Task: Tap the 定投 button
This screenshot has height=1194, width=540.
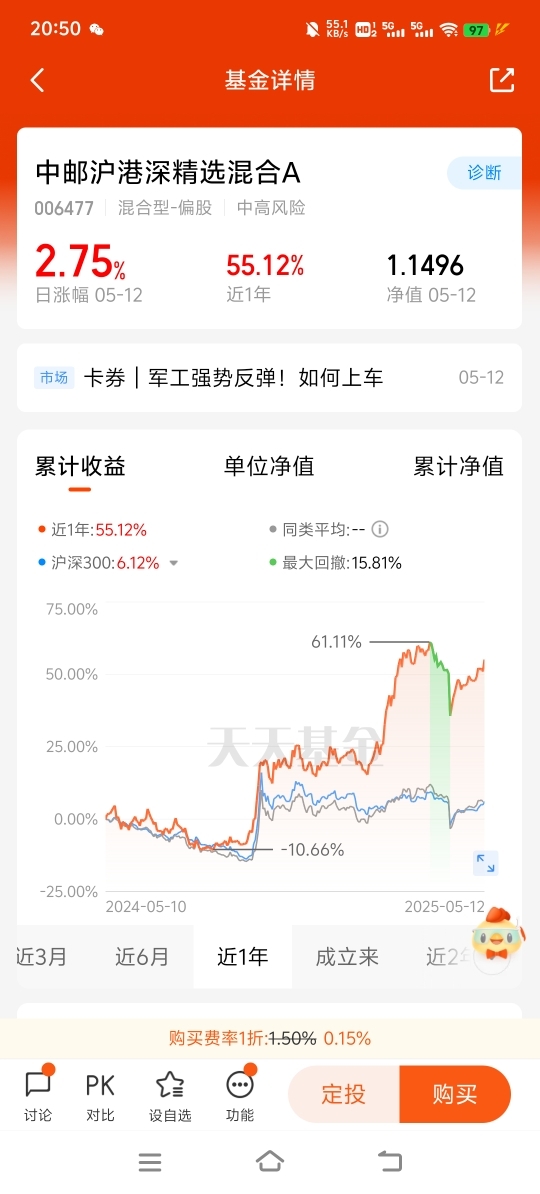Action: 343,1094
